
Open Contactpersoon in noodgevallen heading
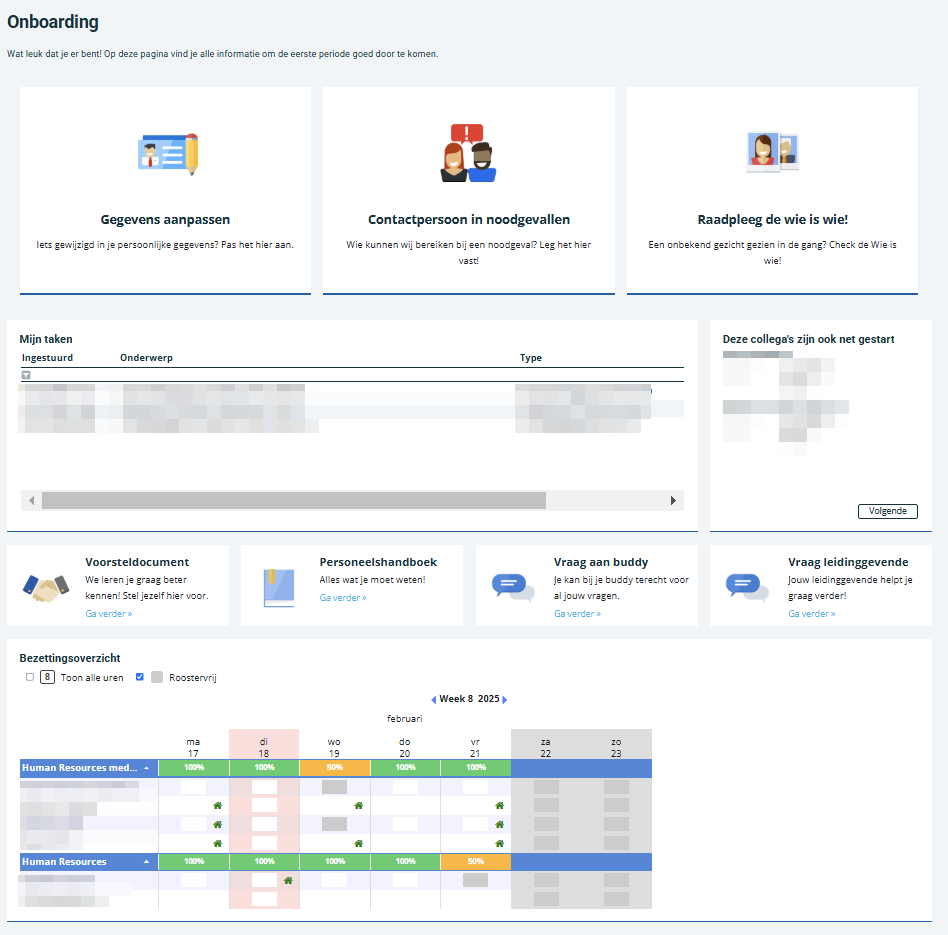pyautogui.click(x=469, y=220)
